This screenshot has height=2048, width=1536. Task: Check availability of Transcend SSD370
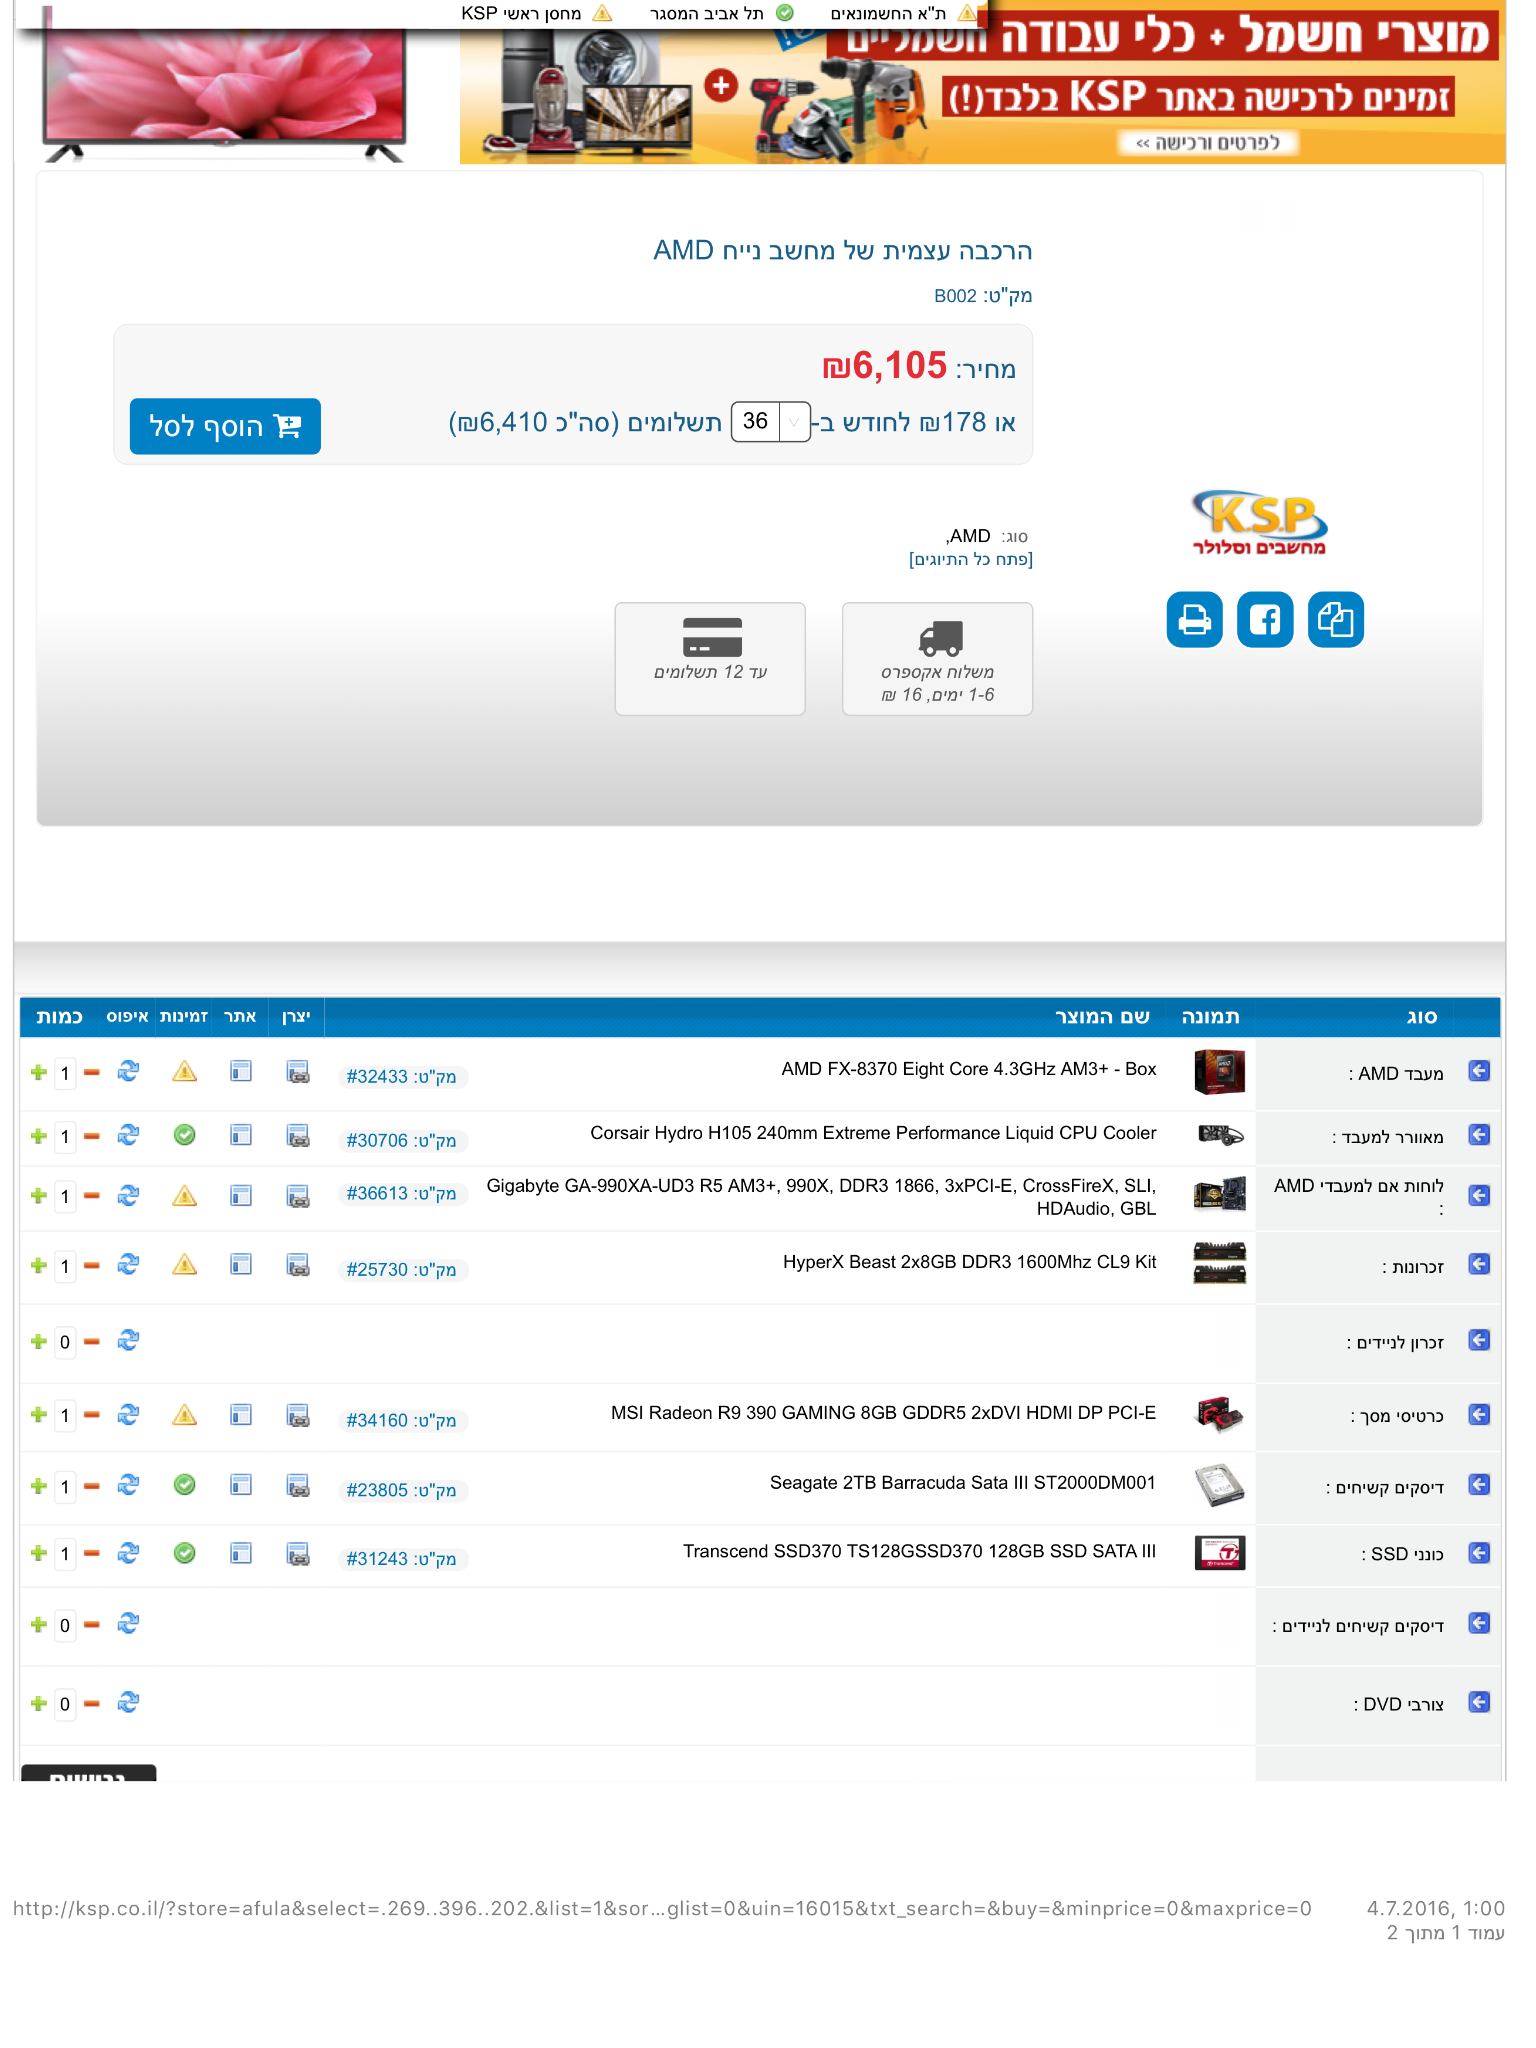point(184,1553)
